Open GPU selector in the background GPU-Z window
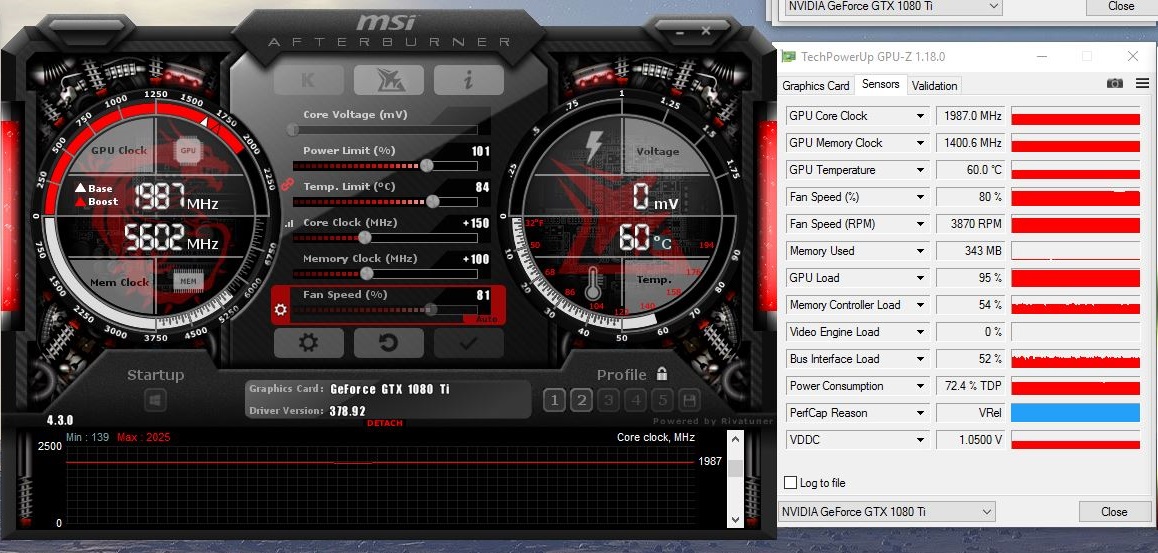 coord(894,7)
